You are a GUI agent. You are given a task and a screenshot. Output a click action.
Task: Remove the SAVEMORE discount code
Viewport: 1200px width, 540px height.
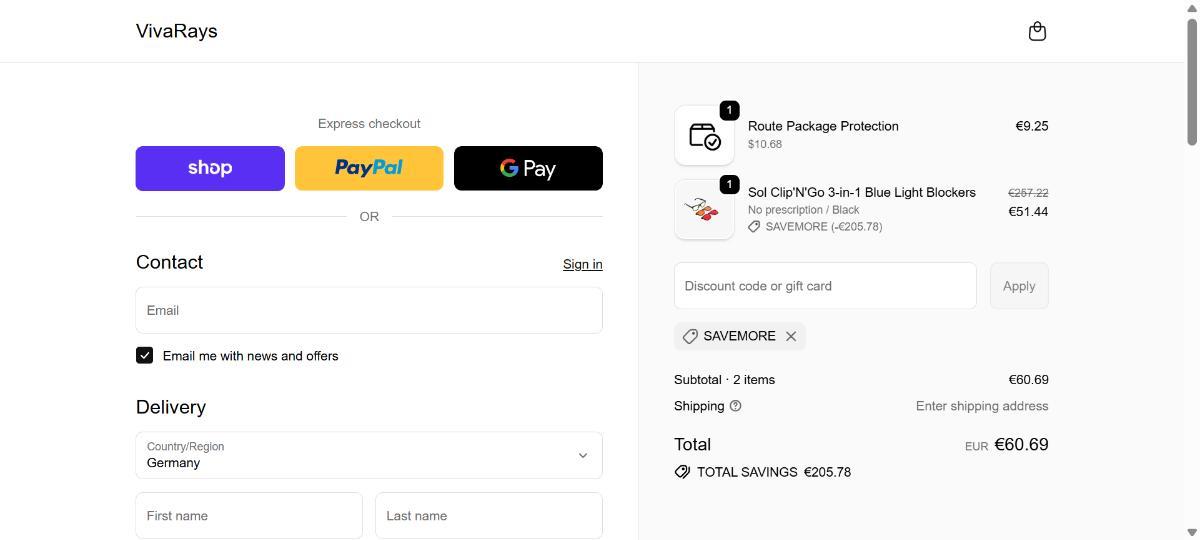791,336
